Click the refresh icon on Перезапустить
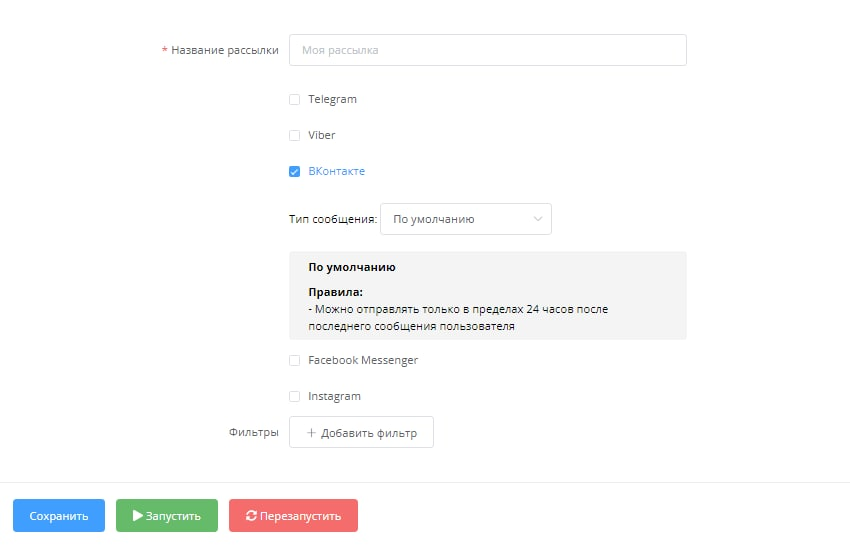The image size is (850, 547). pos(251,516)
